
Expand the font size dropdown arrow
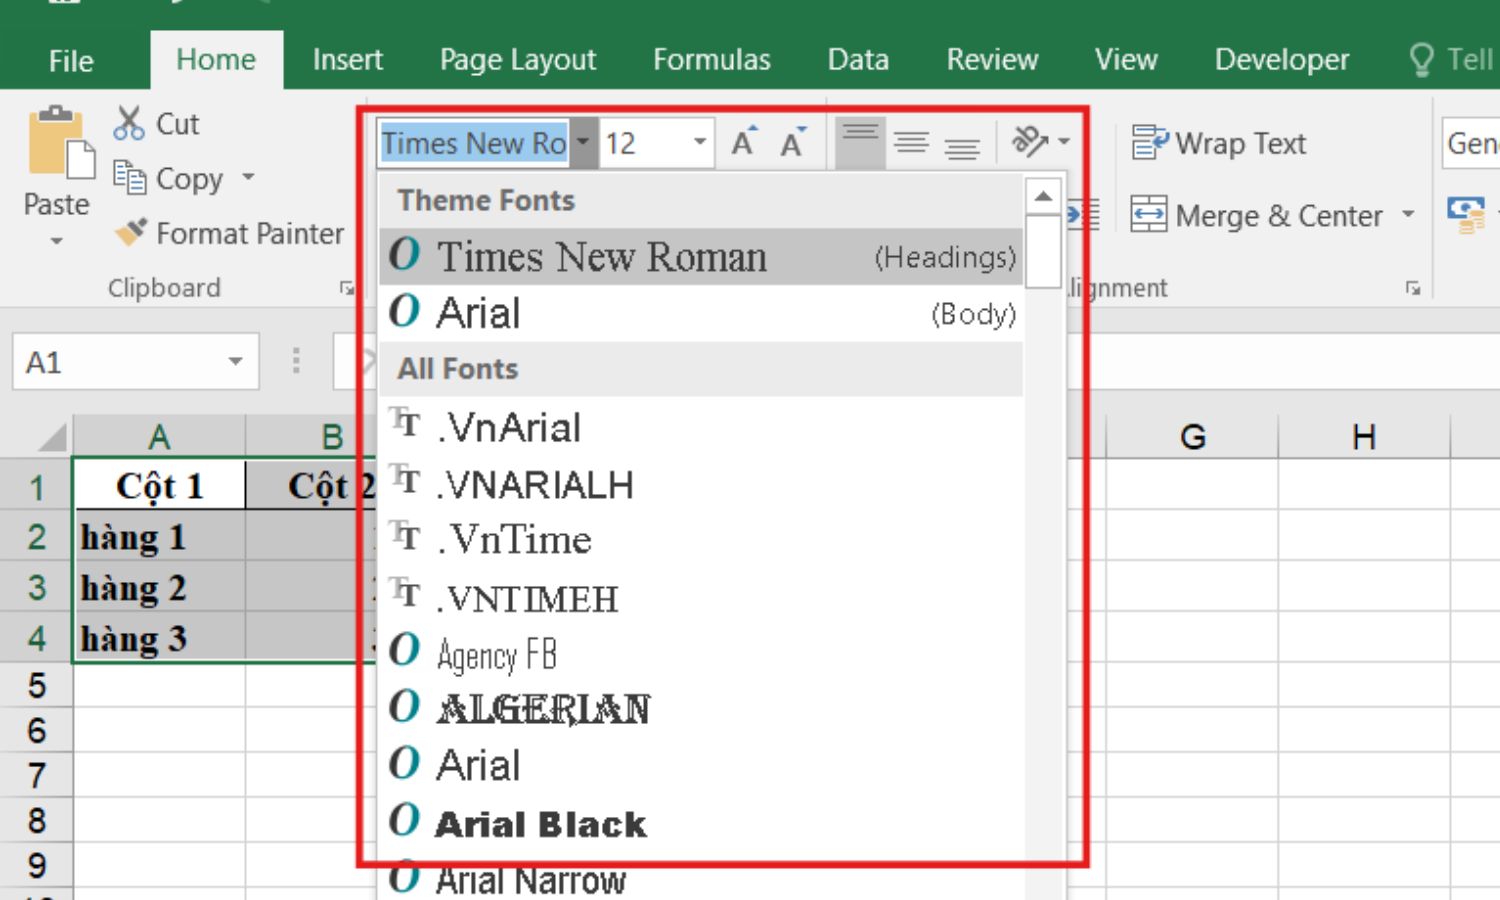pyautogui.click(x=700, y=142)
